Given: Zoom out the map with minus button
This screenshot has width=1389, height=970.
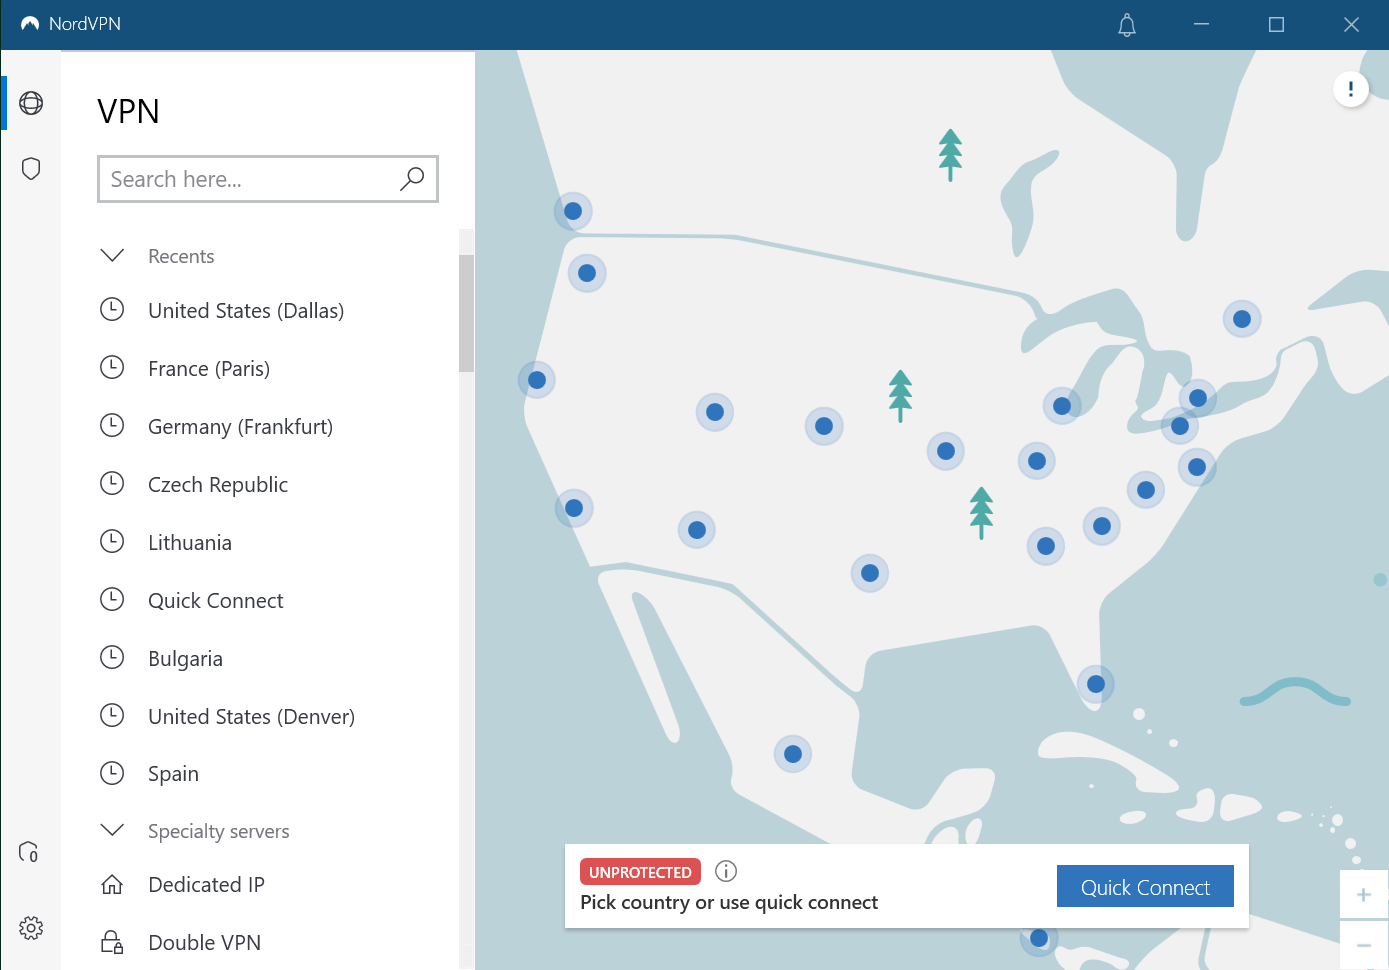Looking at the screenshot, I should click(x=1364, y=945).
